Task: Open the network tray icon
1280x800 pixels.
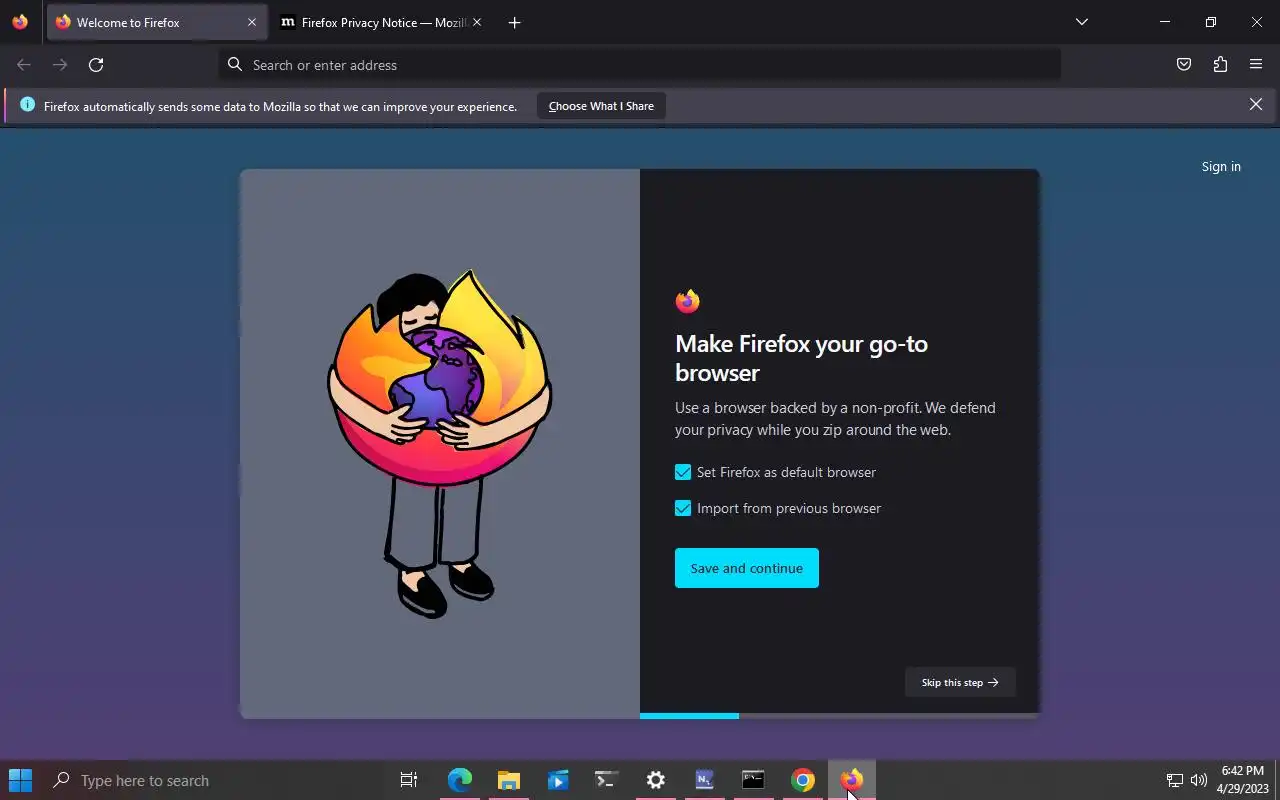Action: coord(1175,780)
